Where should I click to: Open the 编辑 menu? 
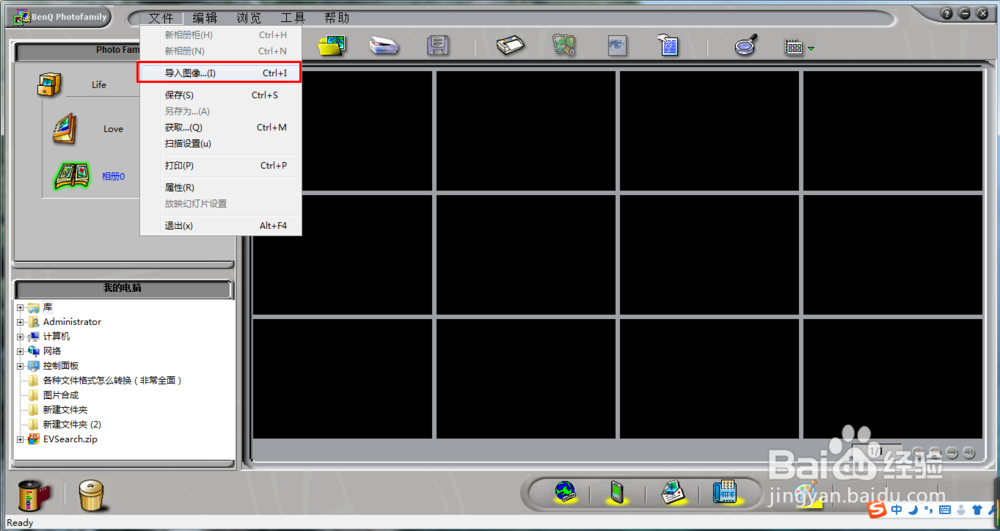tap(205, 18)
